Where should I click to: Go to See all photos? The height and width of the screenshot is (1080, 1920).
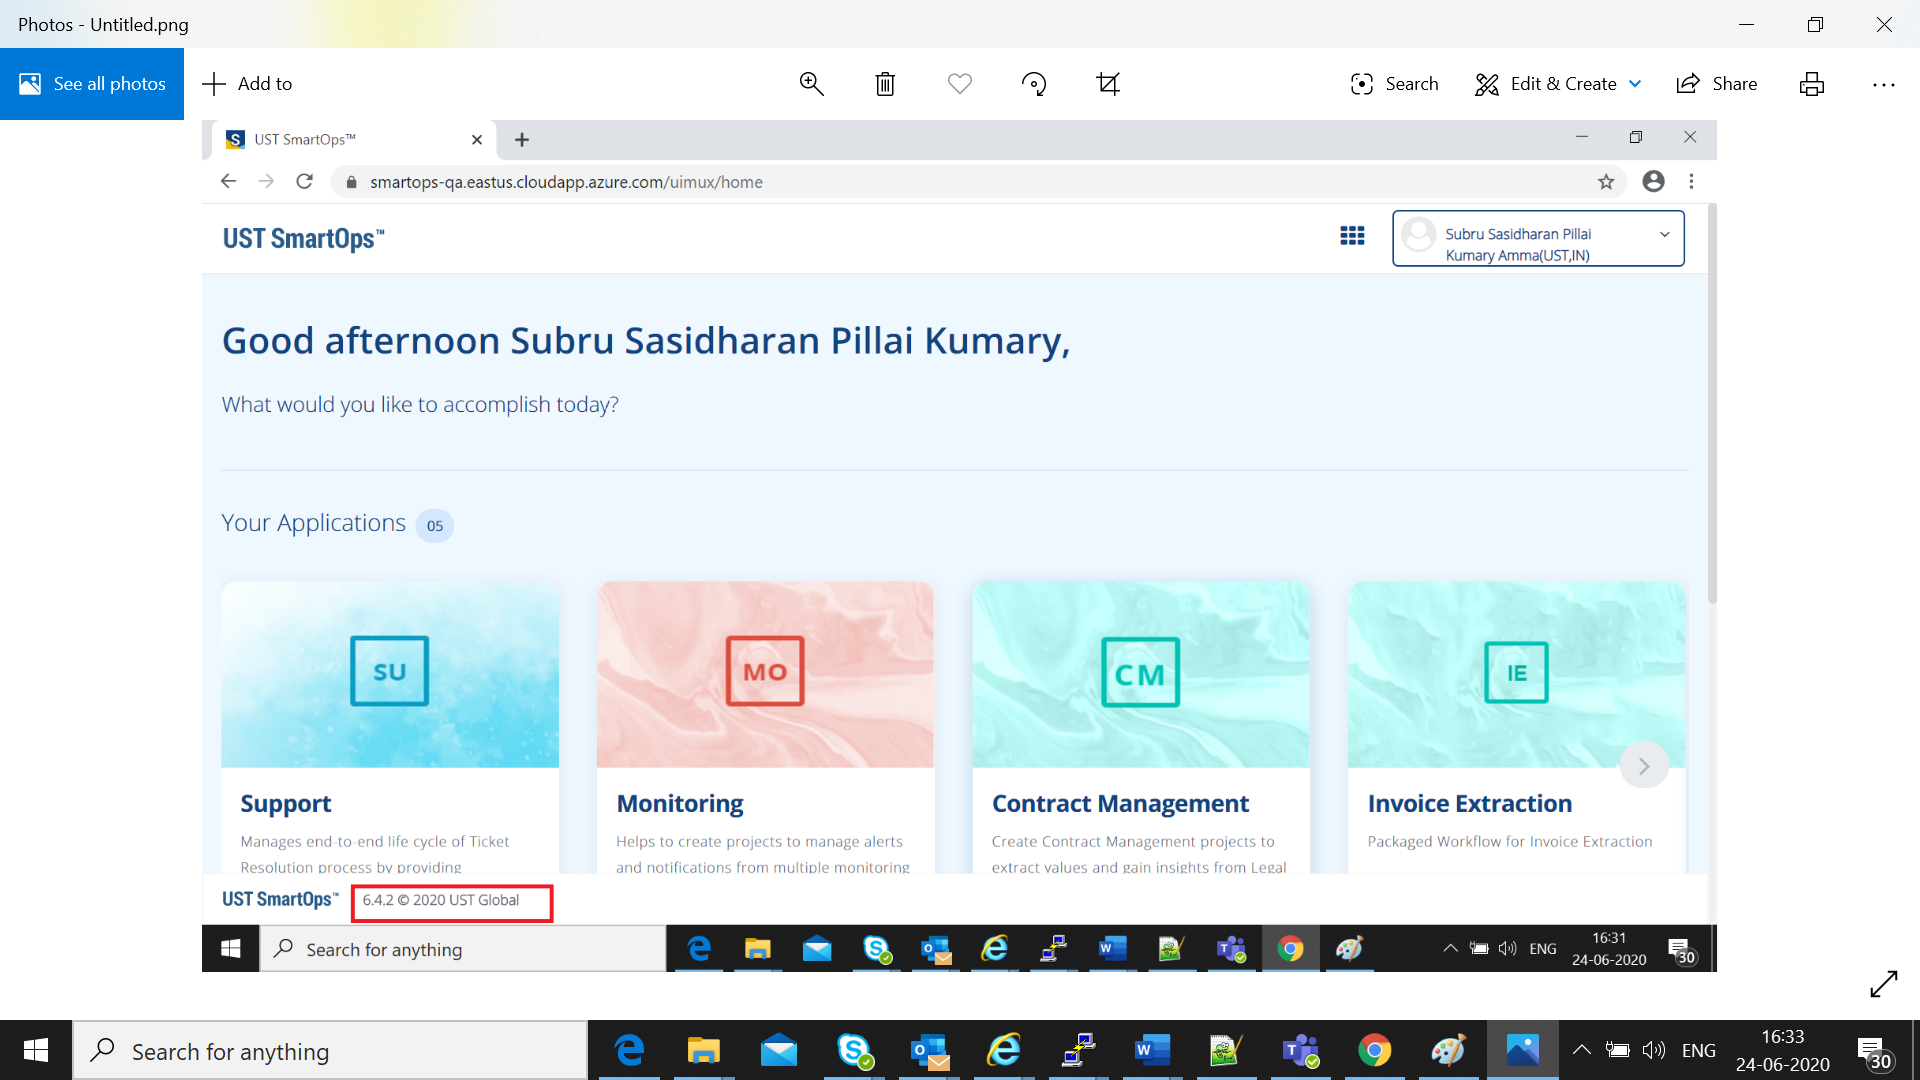[x=92, y=84]
